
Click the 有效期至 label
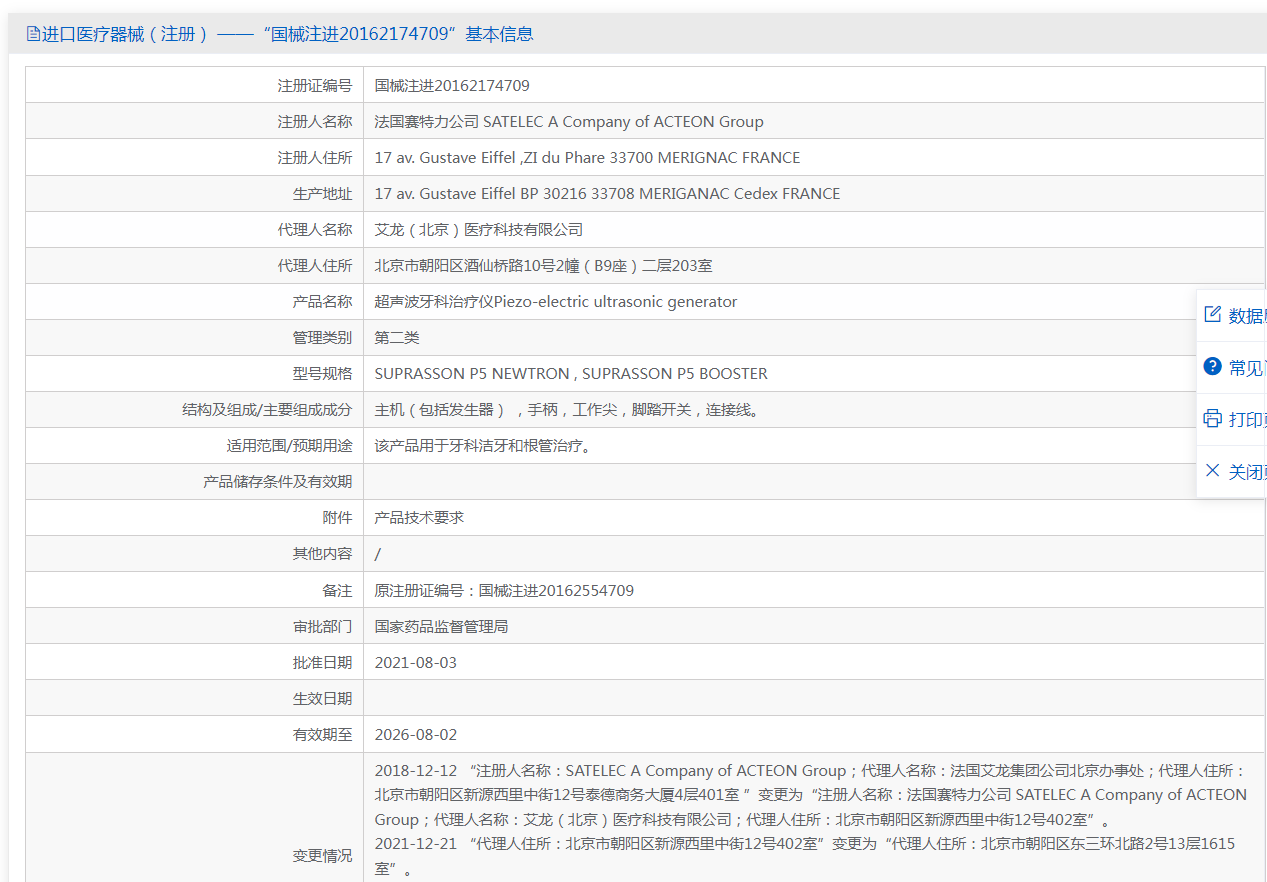pos(323,735)
